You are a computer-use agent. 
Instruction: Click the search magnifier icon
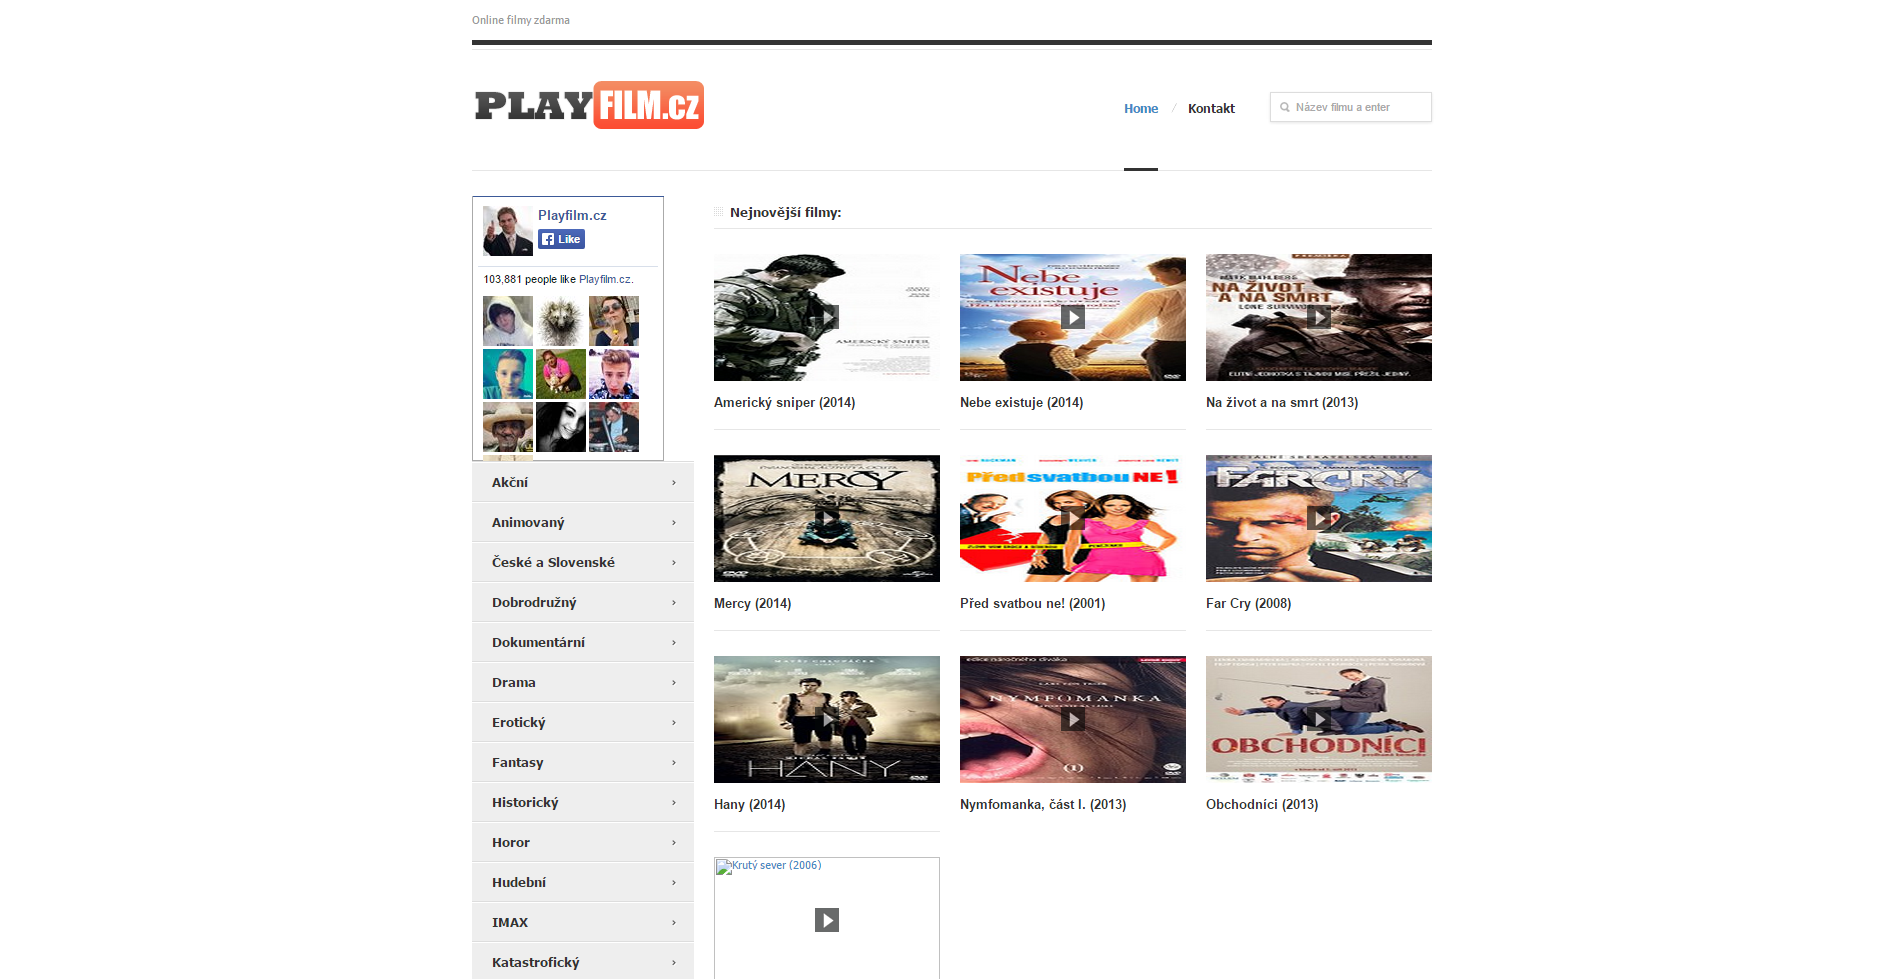[x=1285, y=107]
